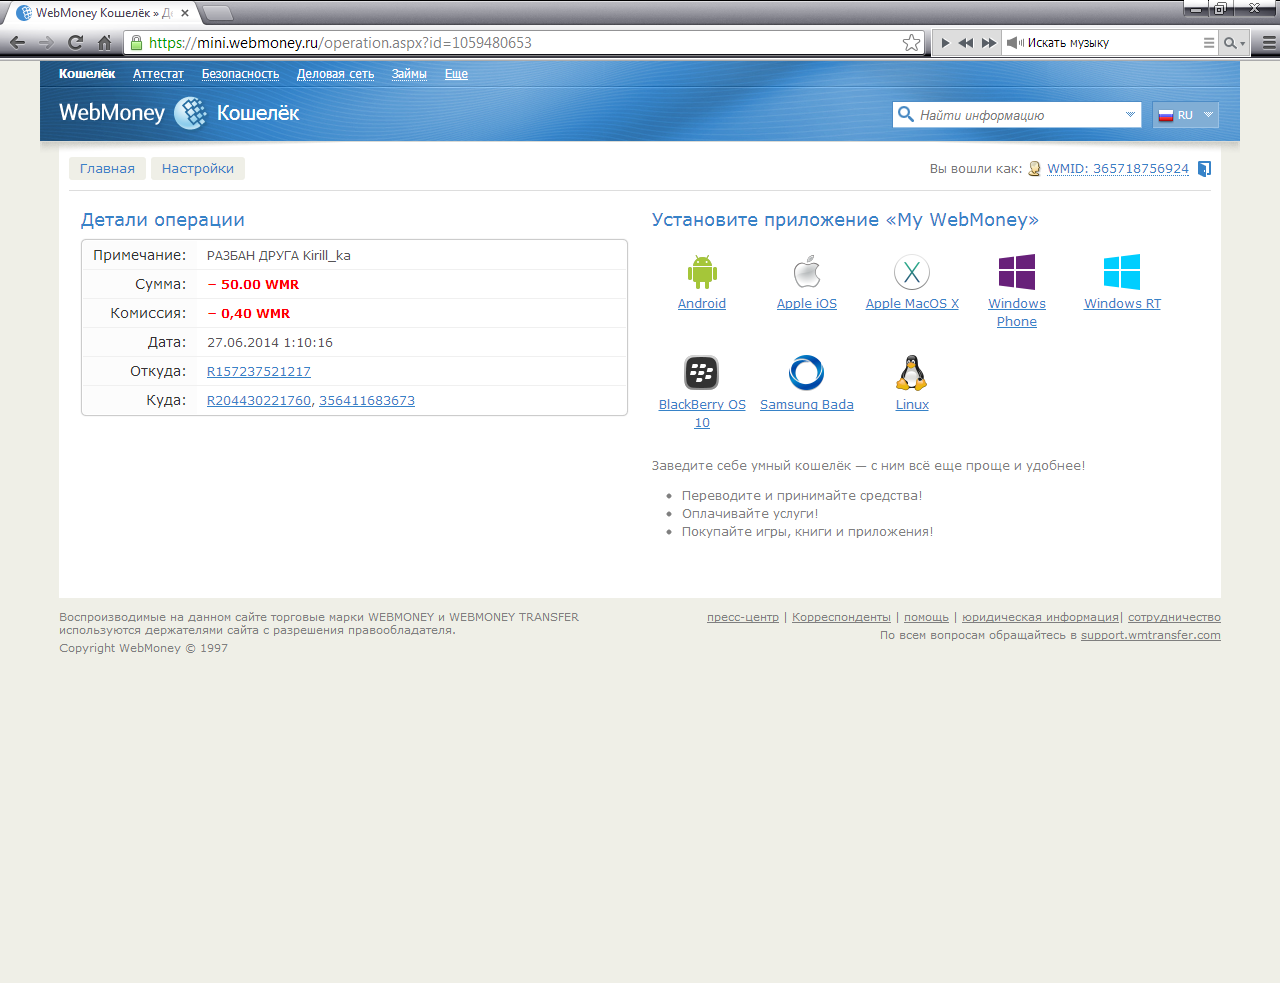The image size is (1280, 983).
Task: Click the date 27.06.2014 1:10:16
Action: point(270,343)
